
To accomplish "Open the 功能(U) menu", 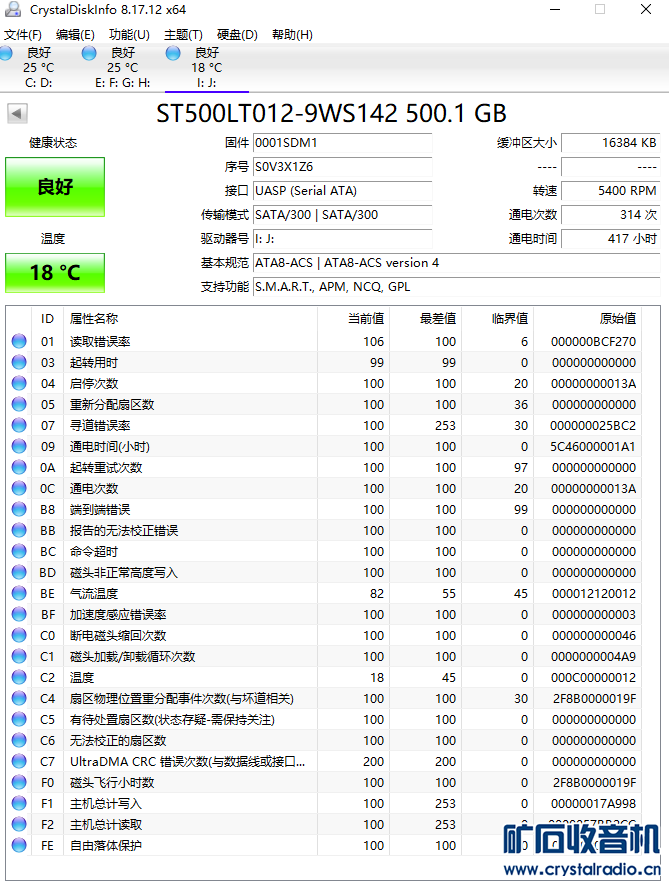I will [129, 35].
